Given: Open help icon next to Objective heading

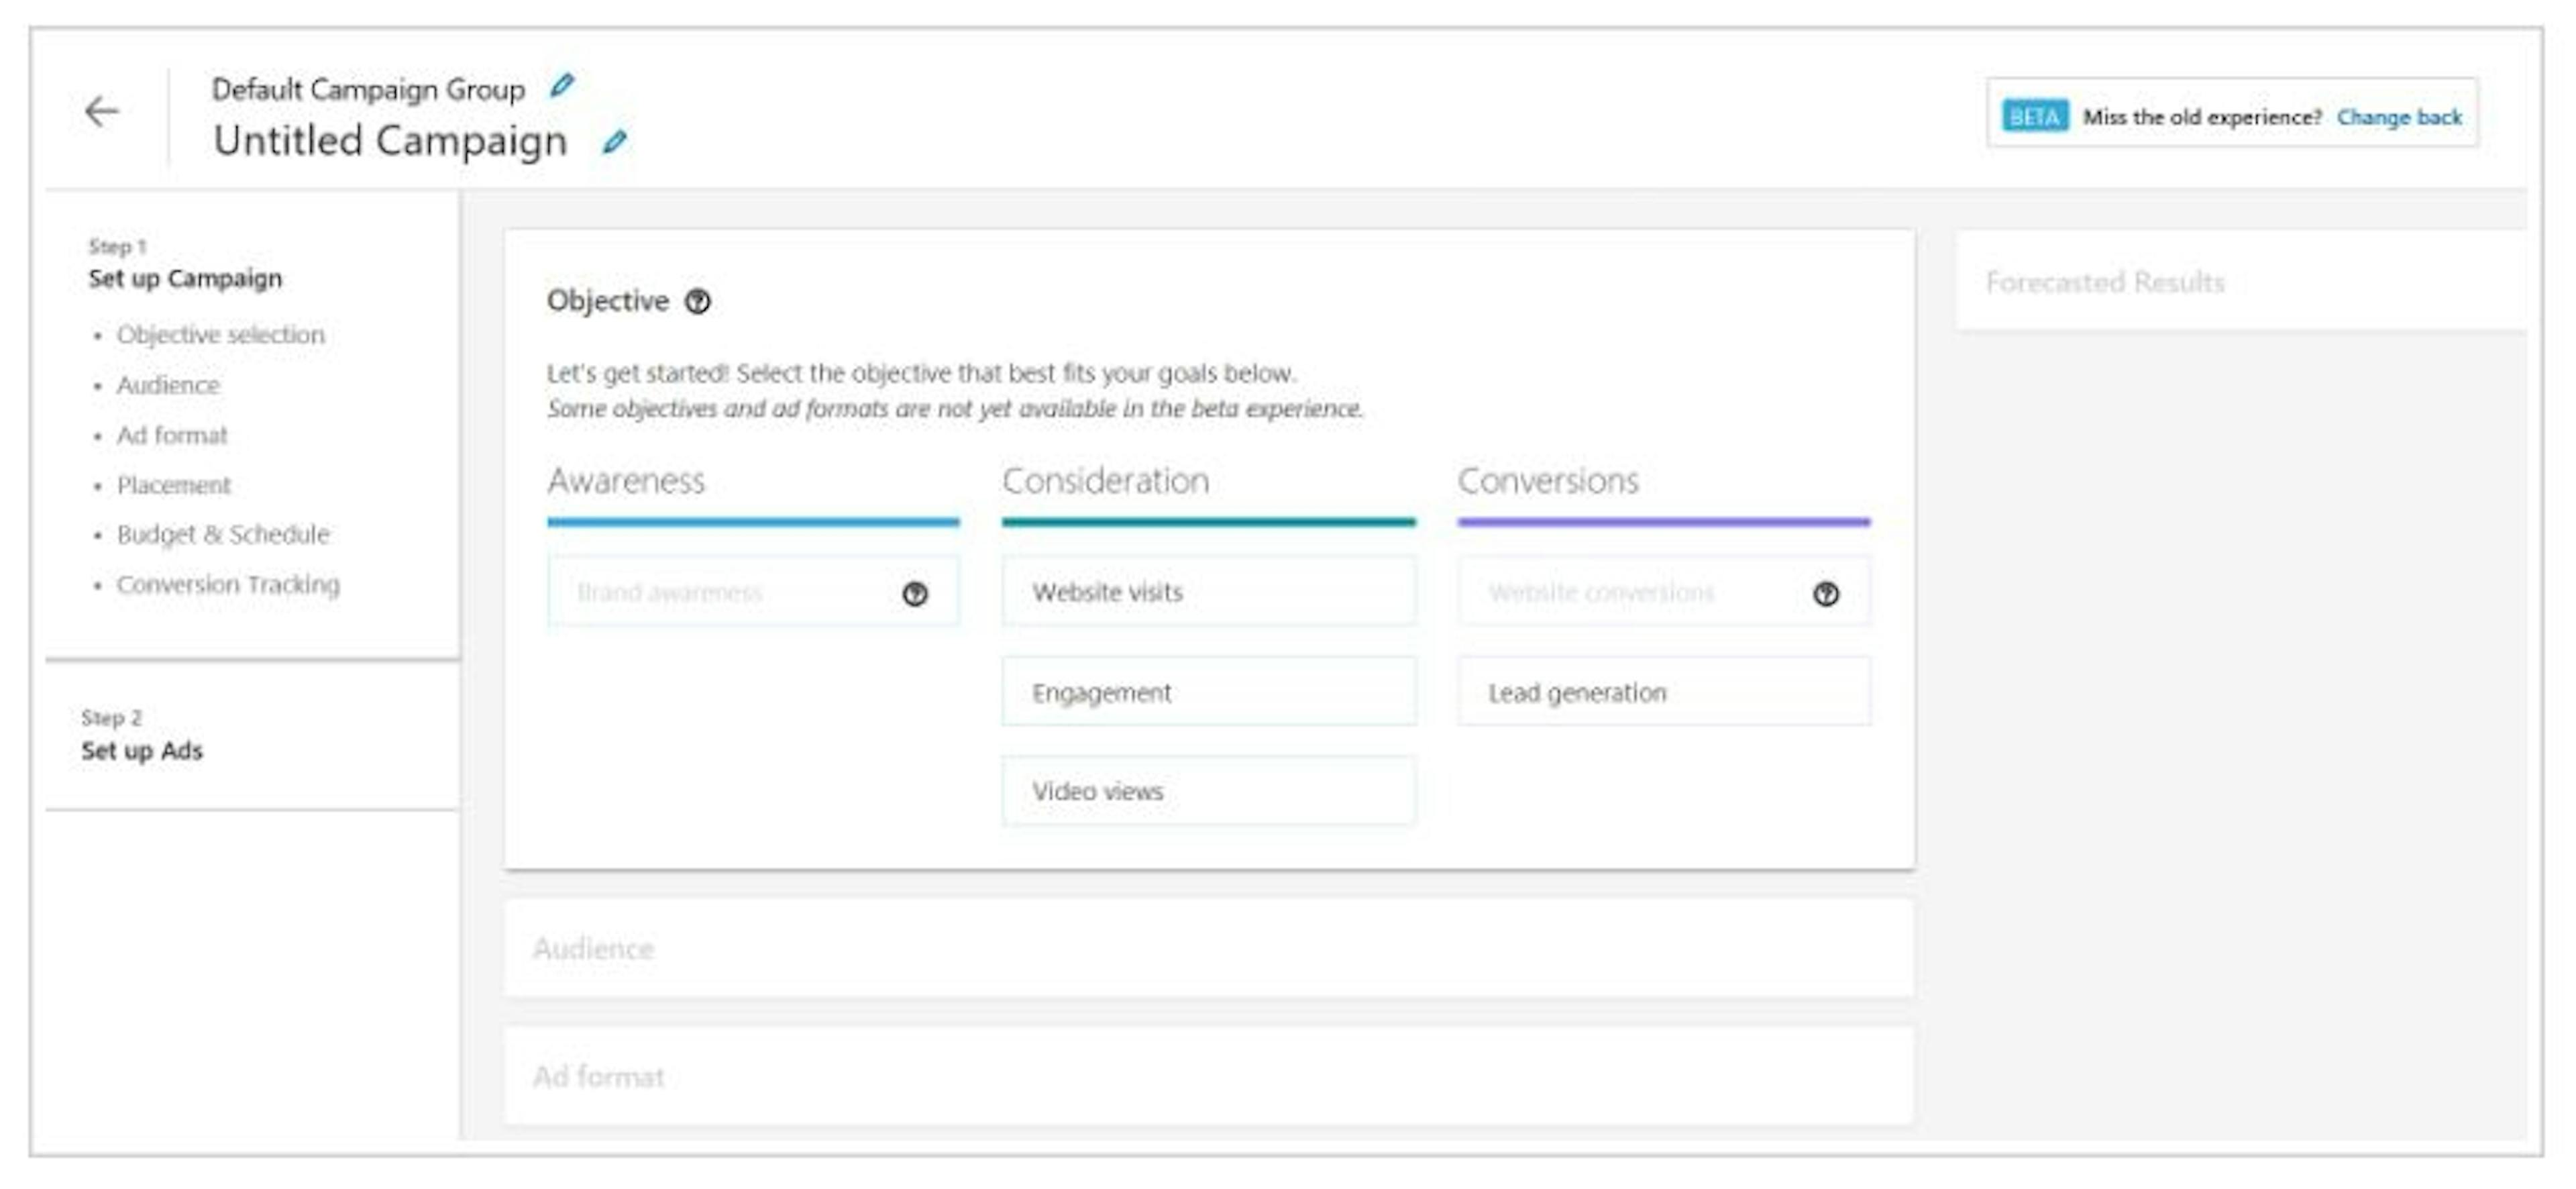Looking at the screenshot, I should (x=697, y=301).
